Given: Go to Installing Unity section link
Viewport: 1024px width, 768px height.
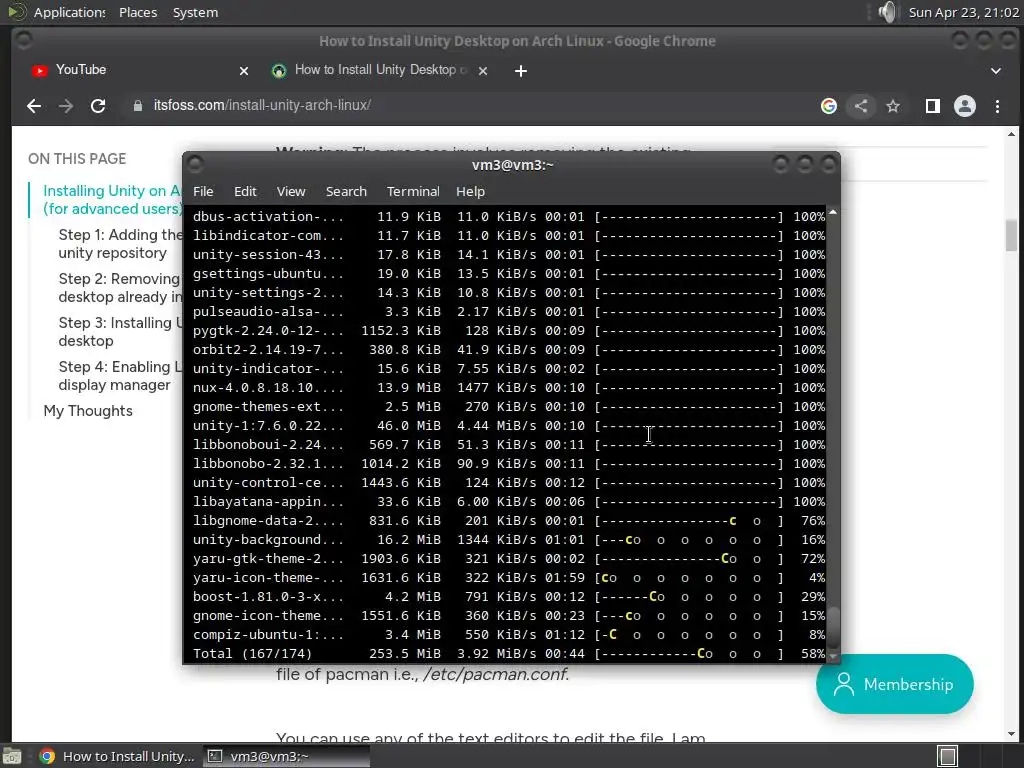Looking at the screenshot, I should (112, 200).
